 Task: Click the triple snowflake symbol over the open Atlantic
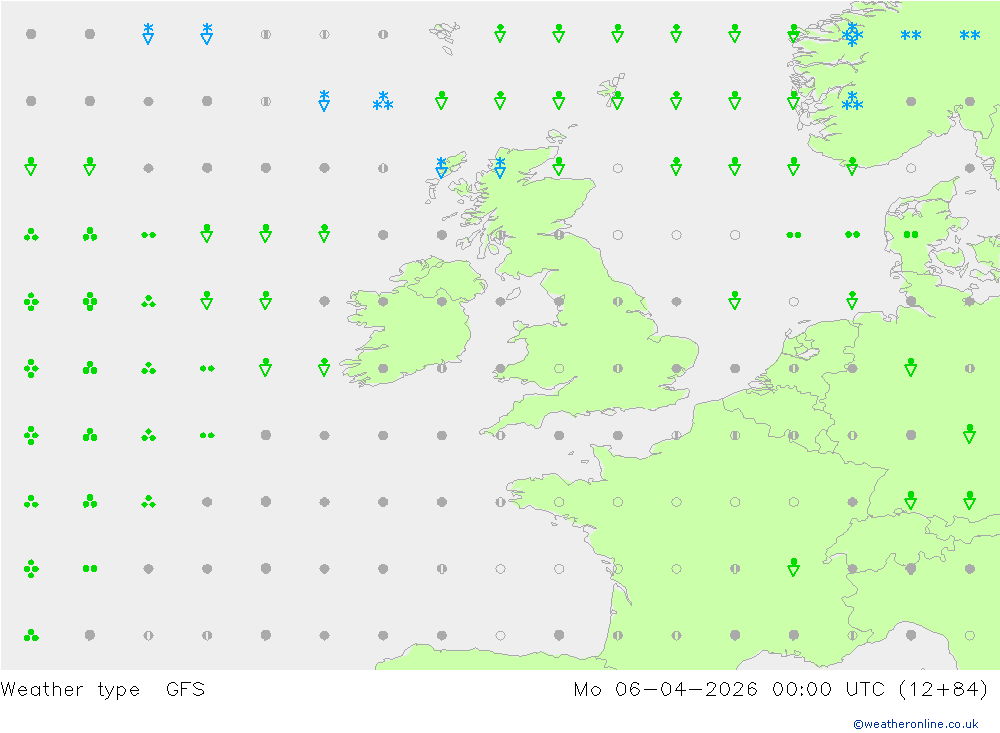[x=383, y=101]
